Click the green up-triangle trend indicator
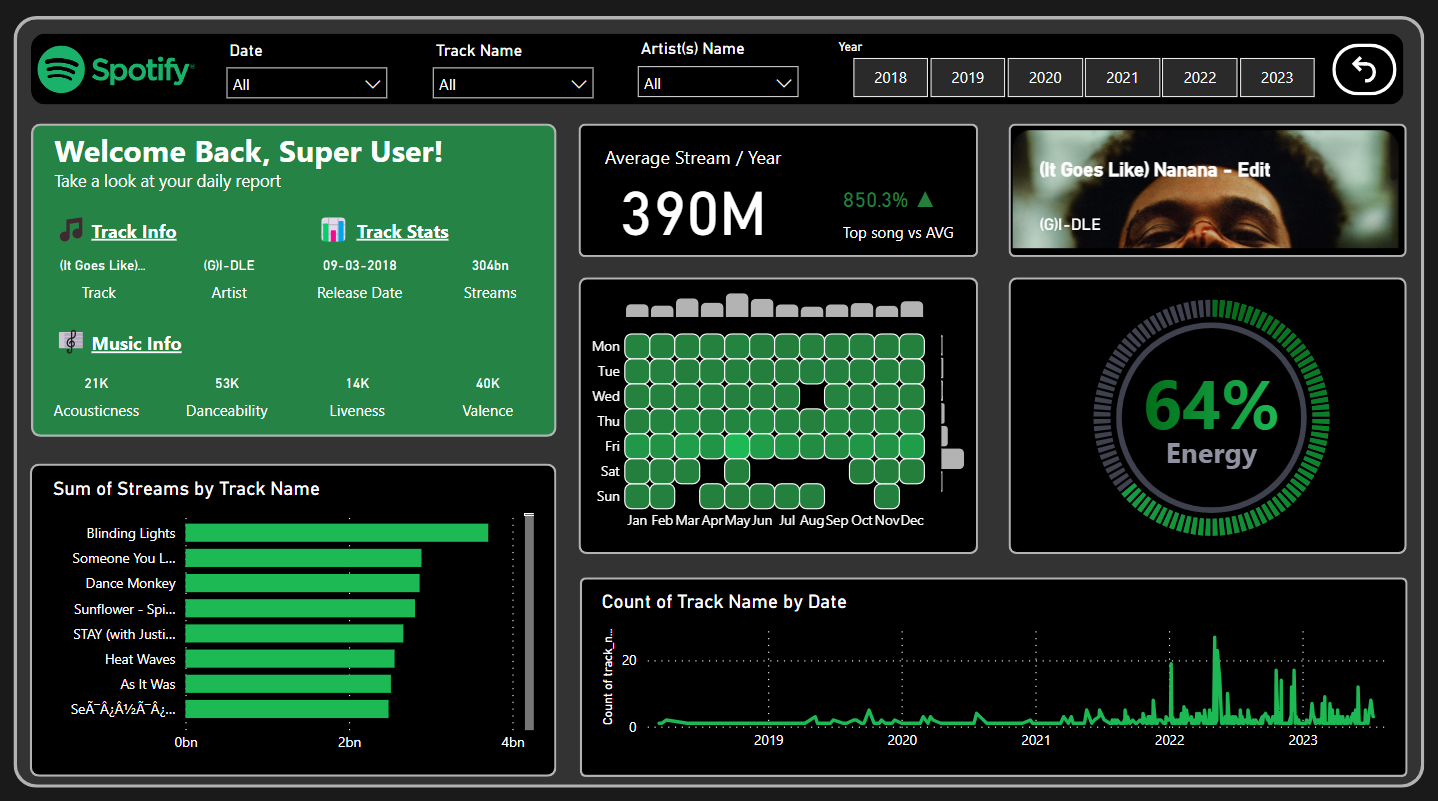The image size is (1438, 801). coord(925,200)
